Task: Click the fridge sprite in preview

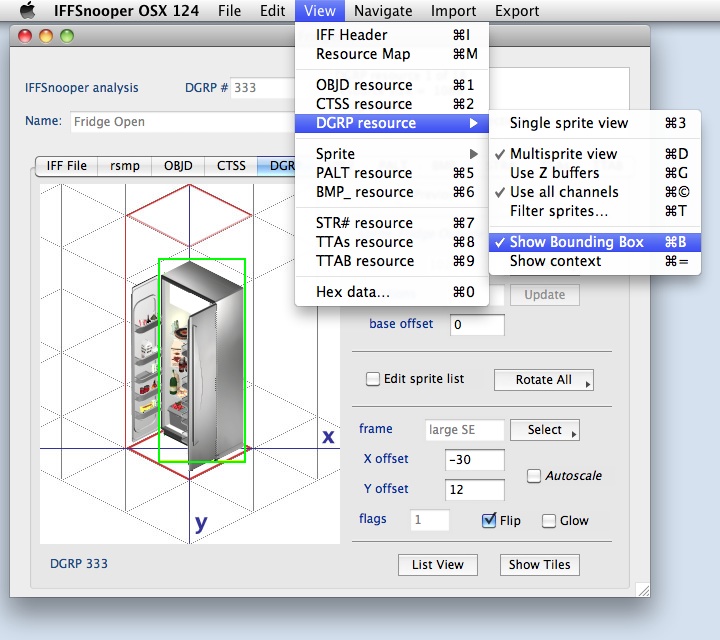Action: click(x=189, y=362)
